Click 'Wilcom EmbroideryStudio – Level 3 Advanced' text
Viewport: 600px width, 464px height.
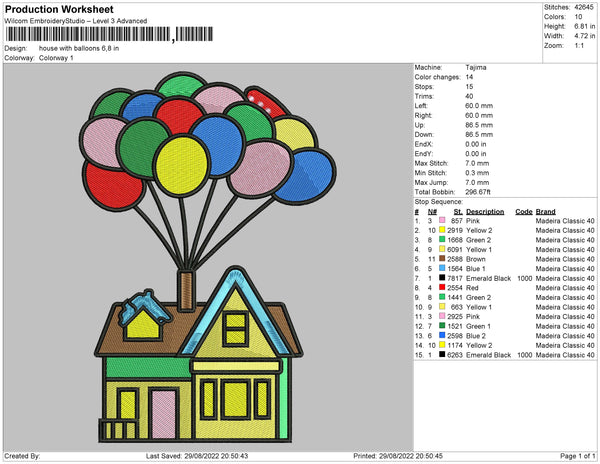76,21
